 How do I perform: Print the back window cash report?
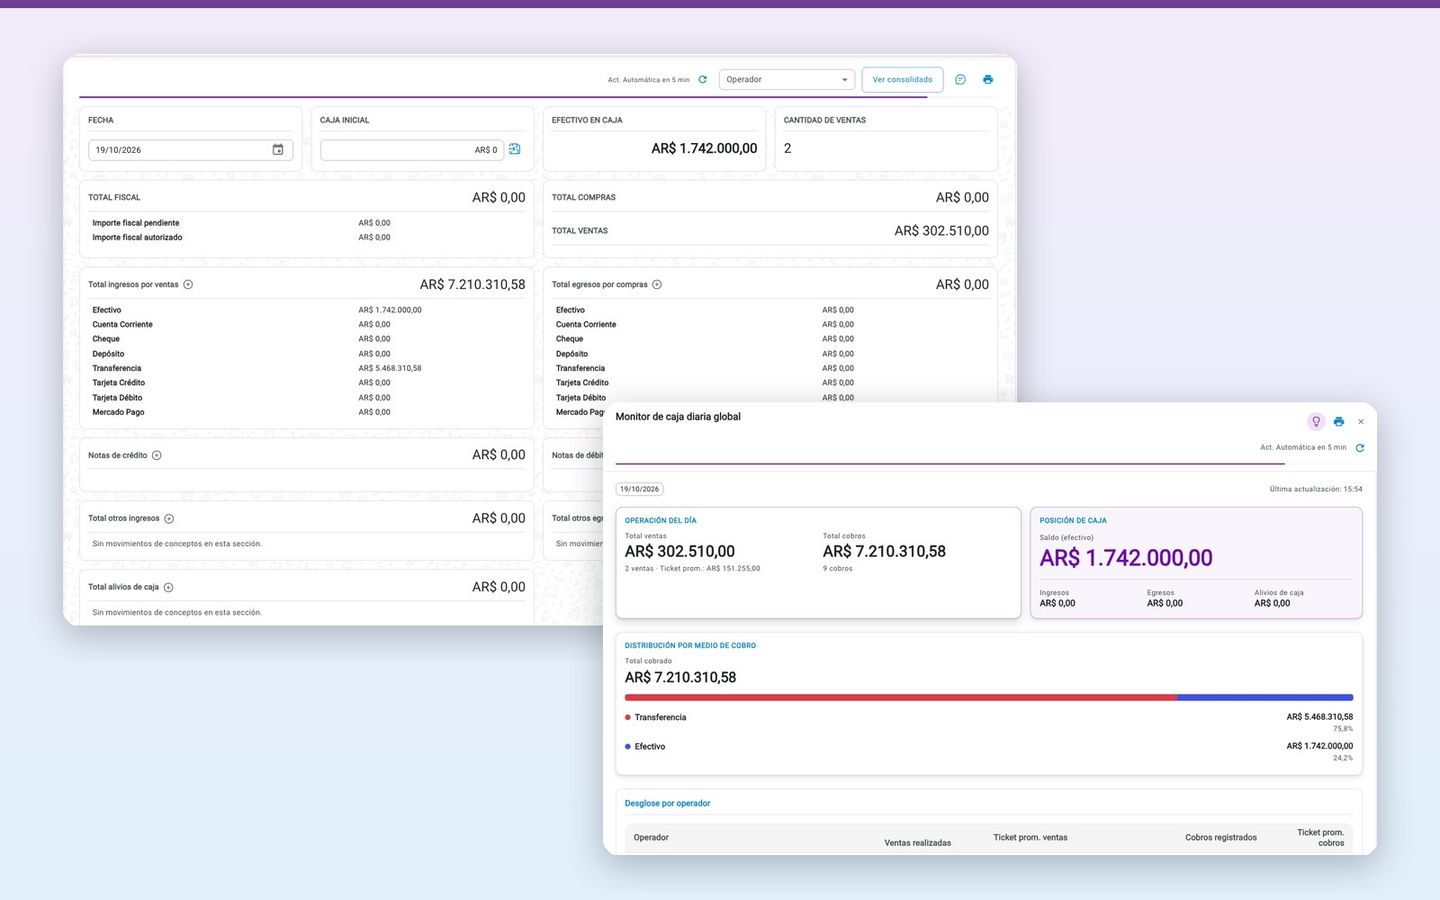[988, 80]
